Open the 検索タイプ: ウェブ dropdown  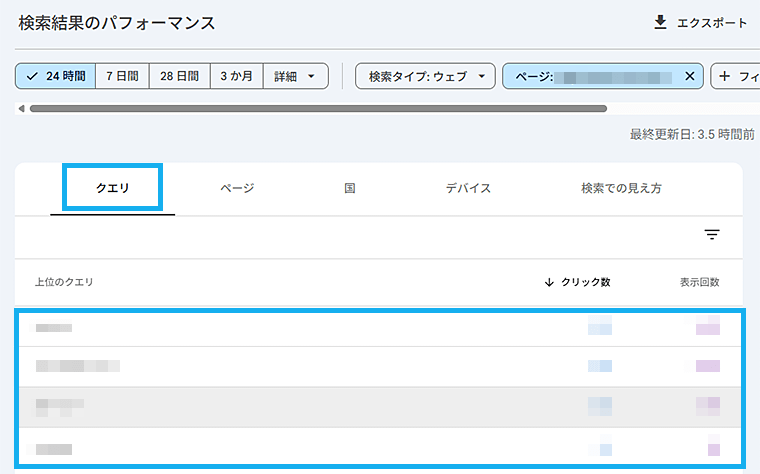426,76
